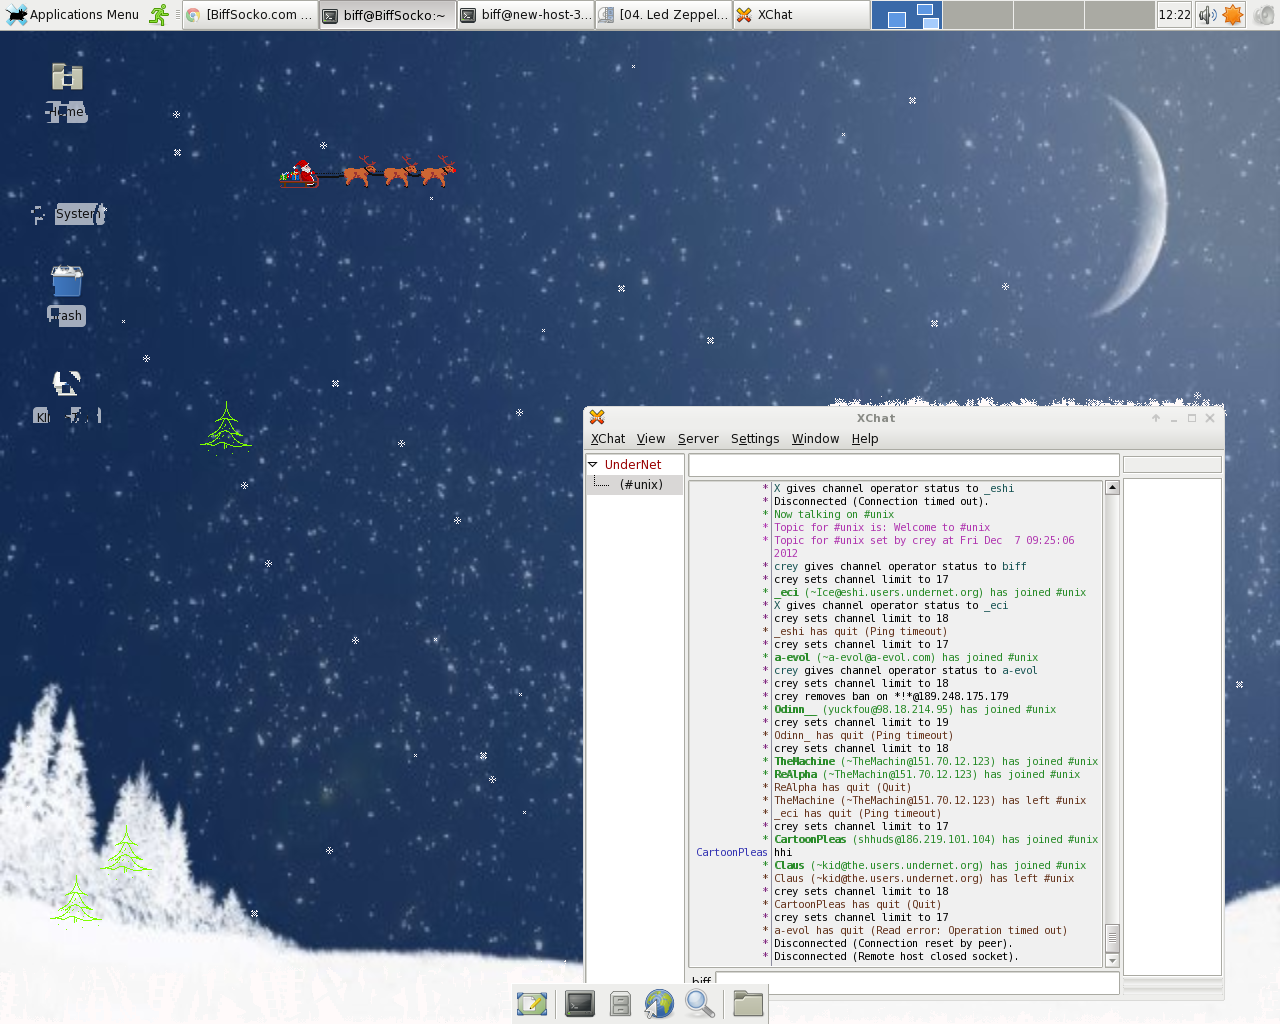Image resolution: width=1280 pixels, height=1024 pixels.
Task: Switch to the first workspace in pager
Action: pyautogui.click(x=907, y=15)
